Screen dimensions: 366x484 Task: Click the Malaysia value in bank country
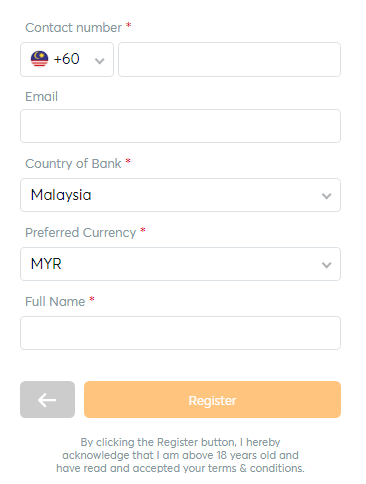(61, 195)
